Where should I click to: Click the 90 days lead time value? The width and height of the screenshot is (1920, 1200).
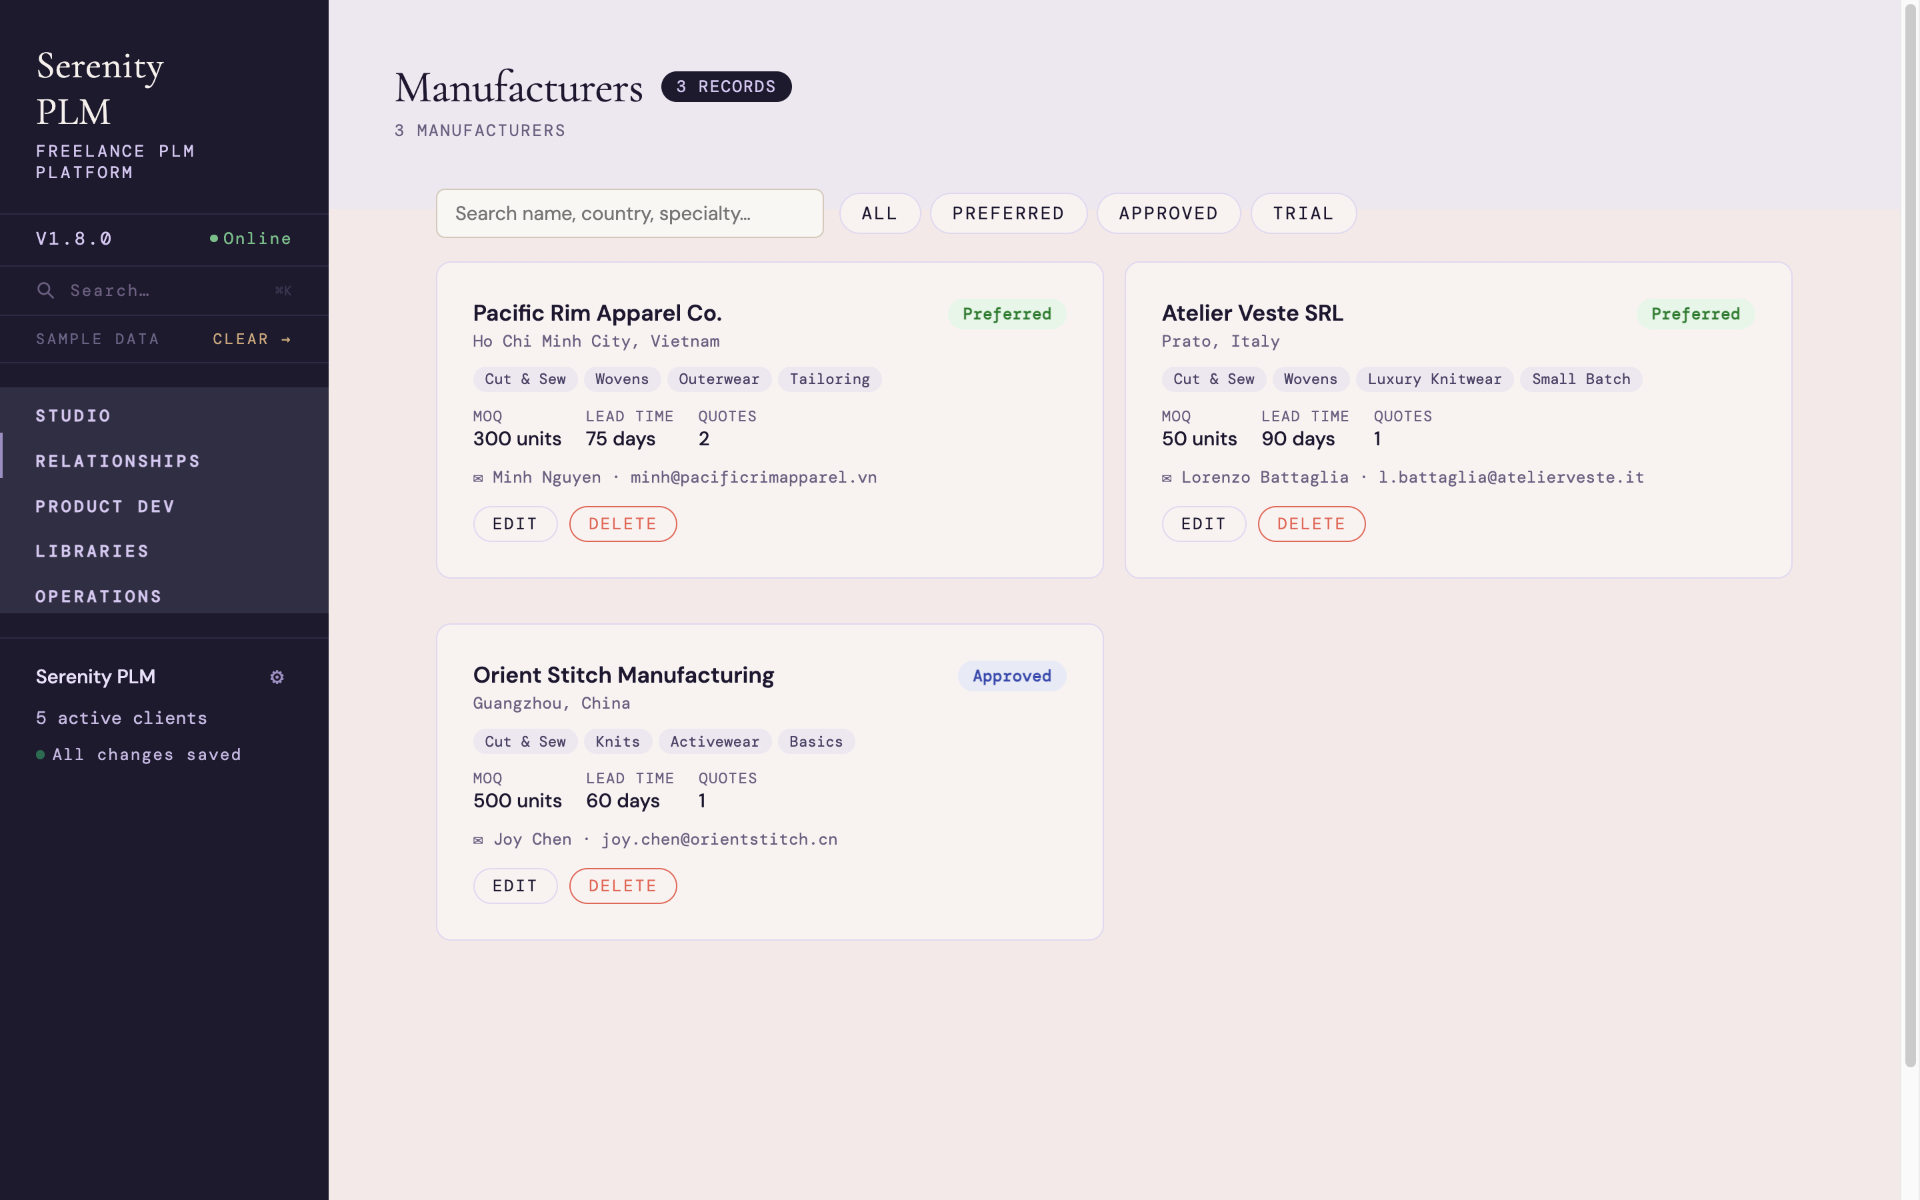1298,439
